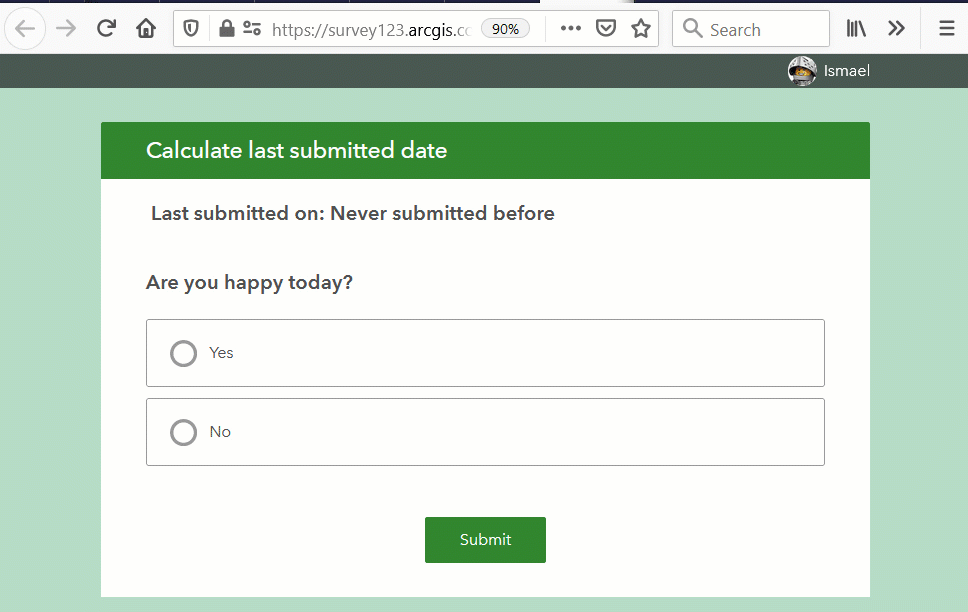This screenshot has width=968, height=612.
Task: Navigate back to the previous page
Action: (x=25, y=28)
